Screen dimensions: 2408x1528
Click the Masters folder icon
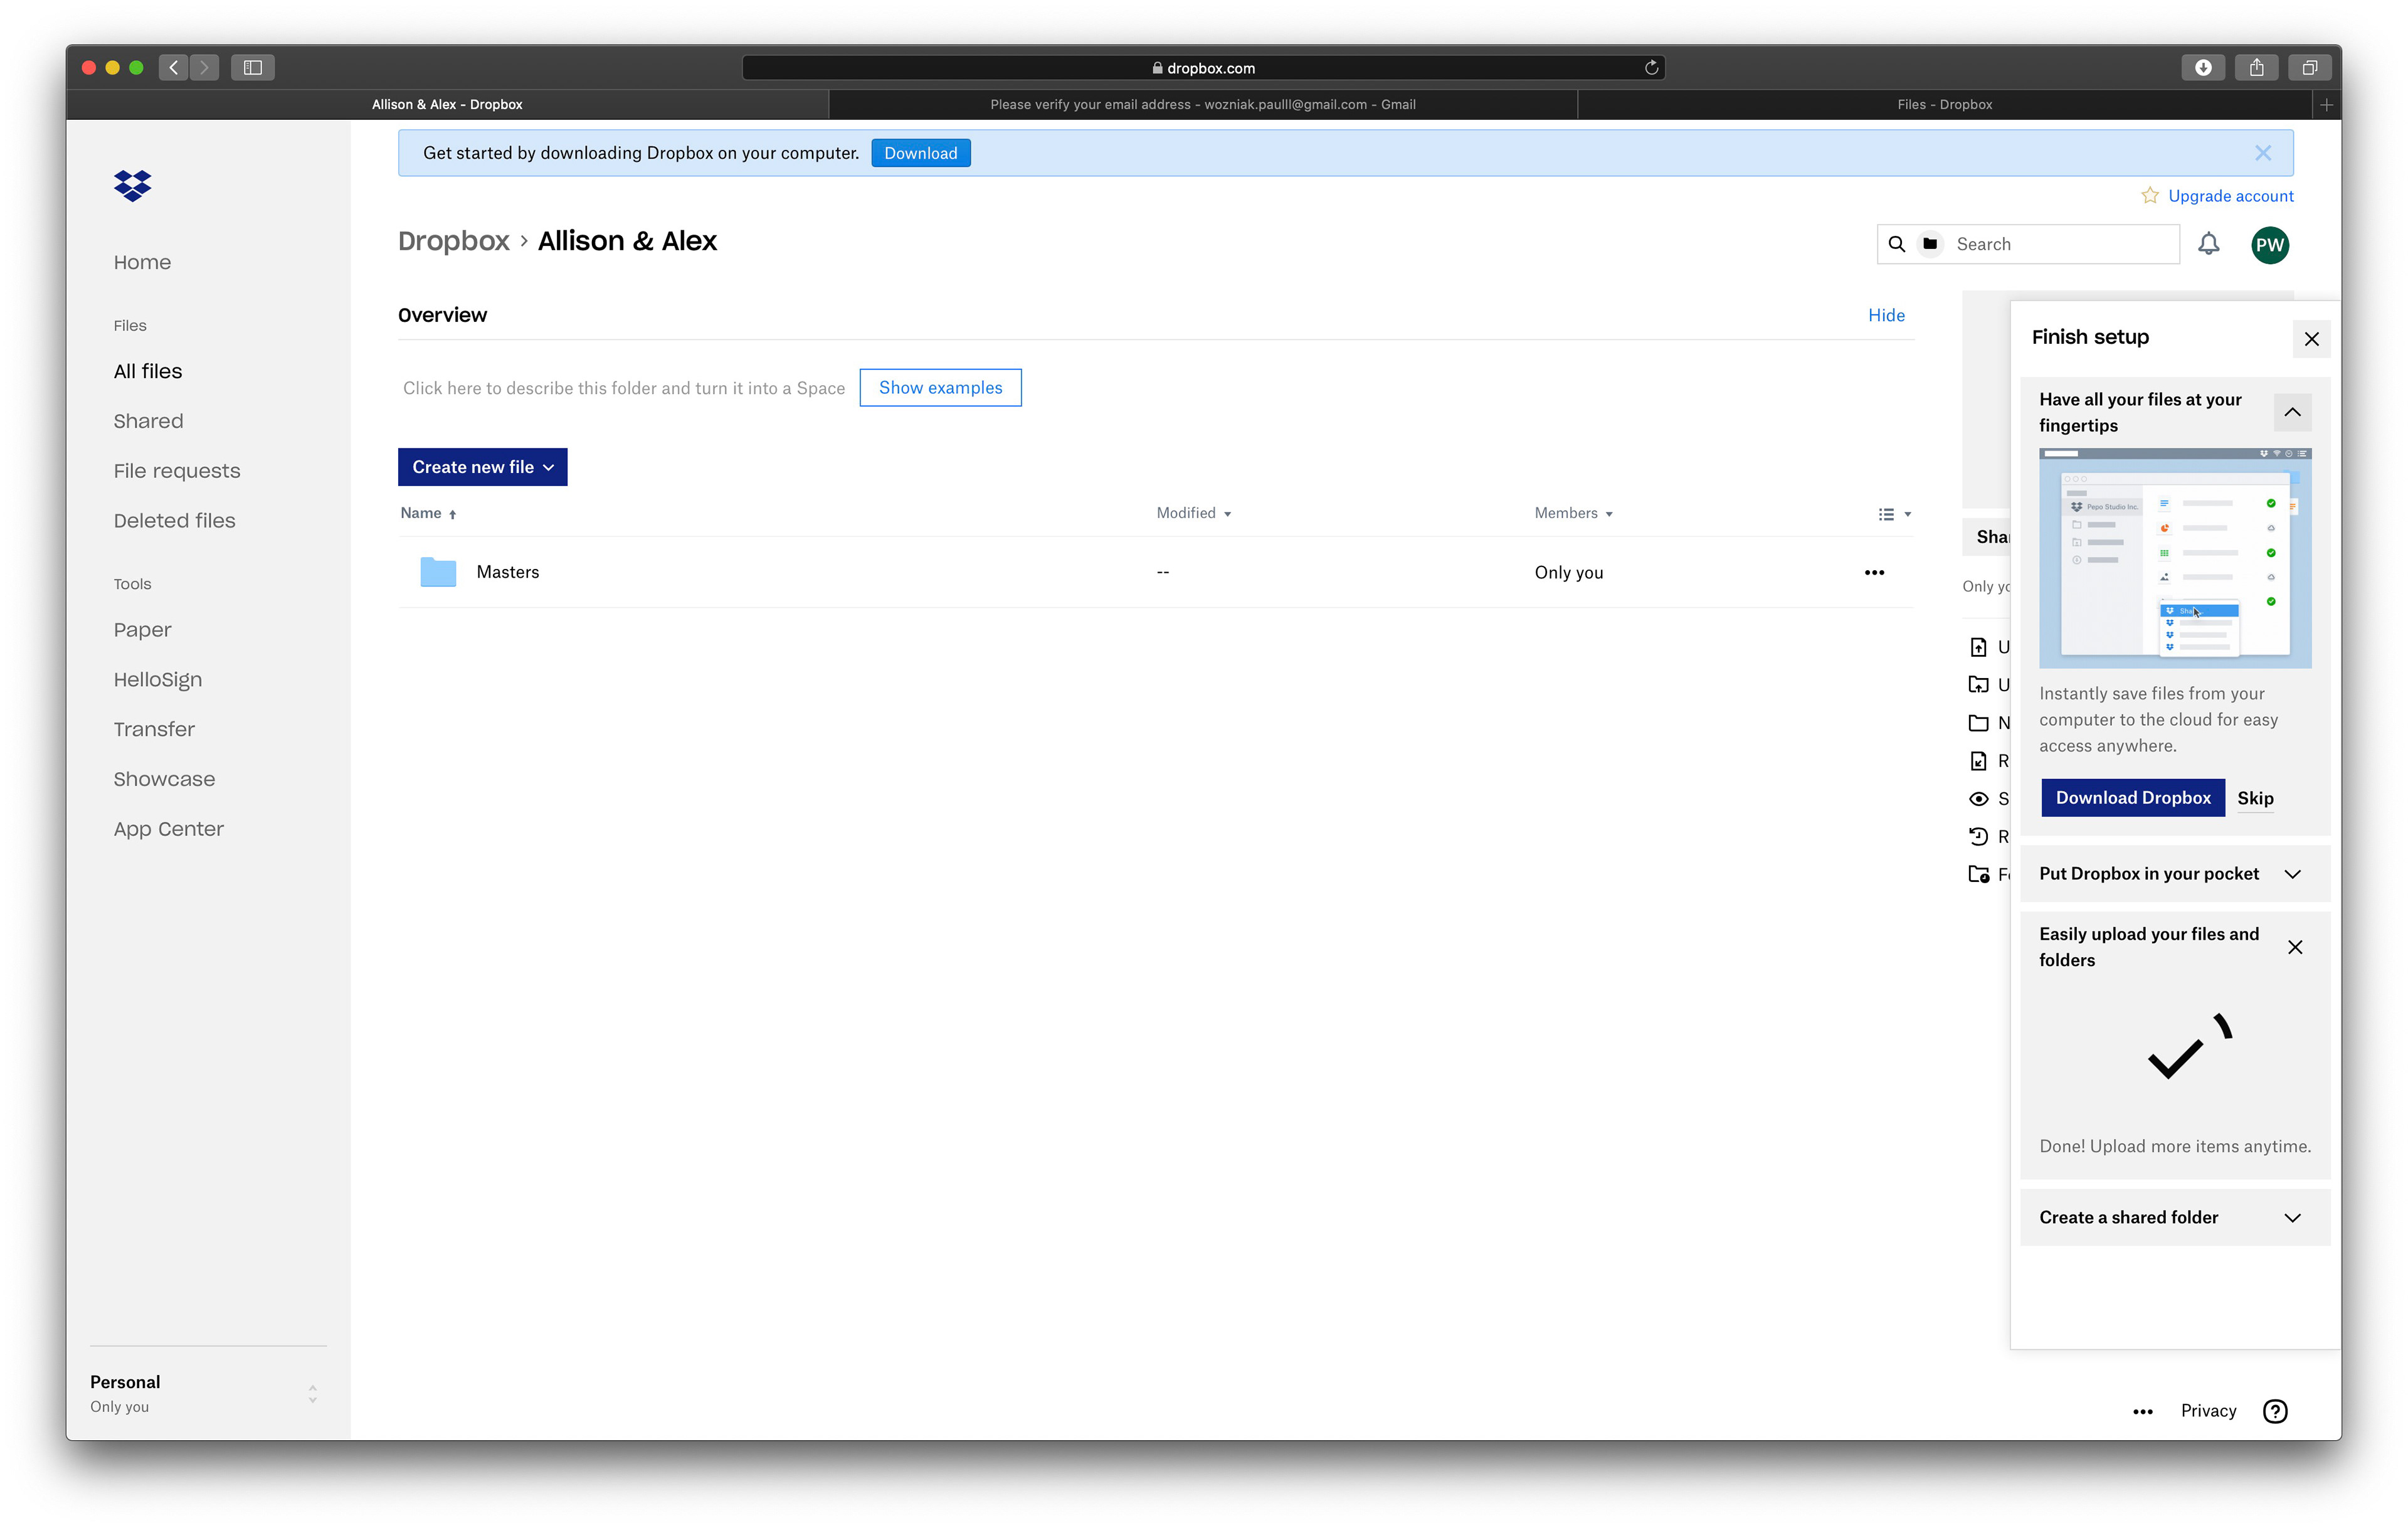[438, 572]
